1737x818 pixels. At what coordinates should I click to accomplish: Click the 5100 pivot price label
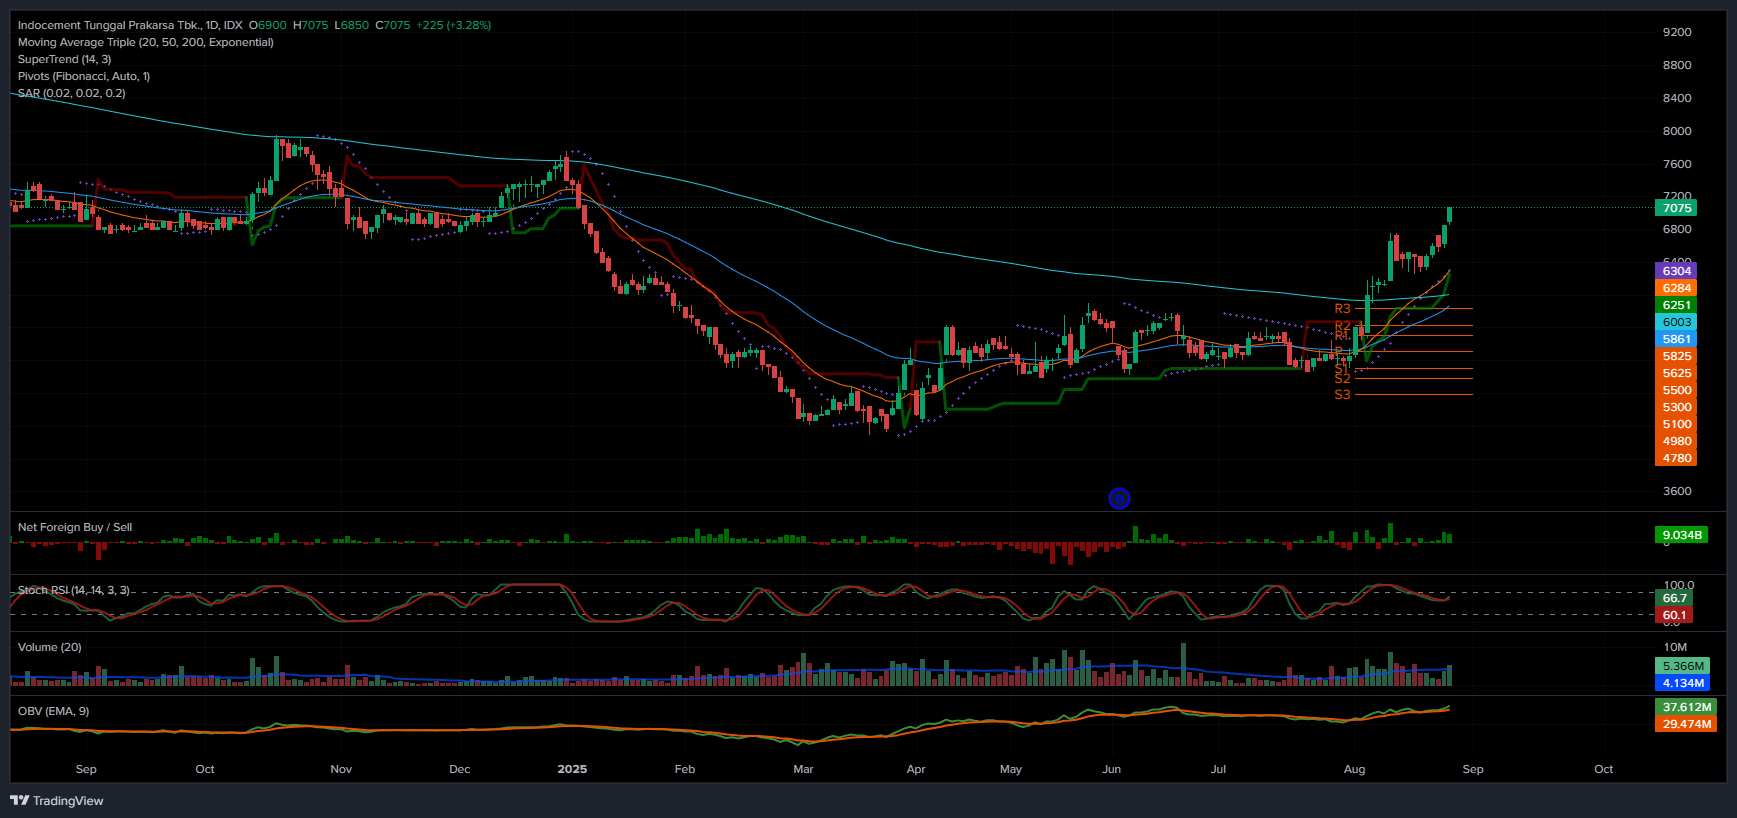coord(1676,424)
